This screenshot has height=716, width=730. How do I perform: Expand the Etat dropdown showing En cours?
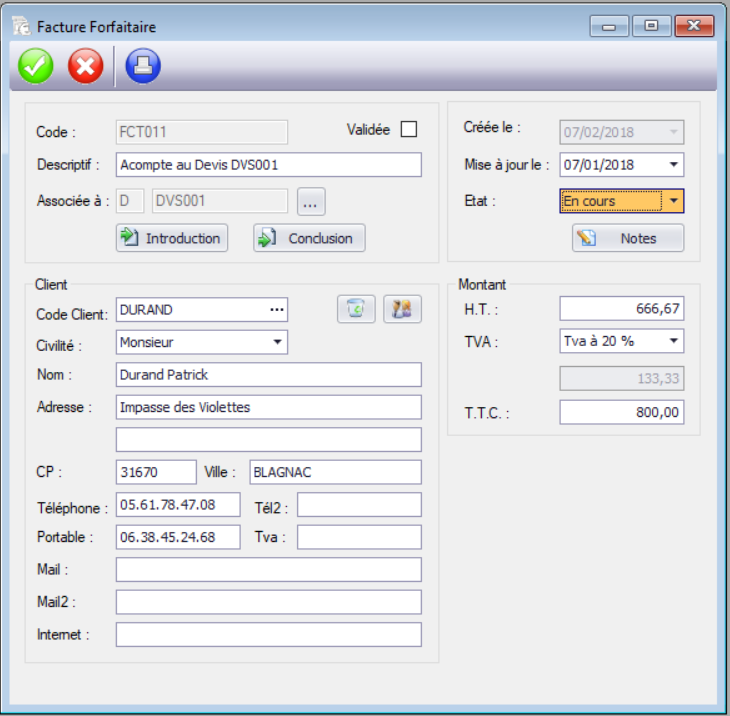click(674, 201)
